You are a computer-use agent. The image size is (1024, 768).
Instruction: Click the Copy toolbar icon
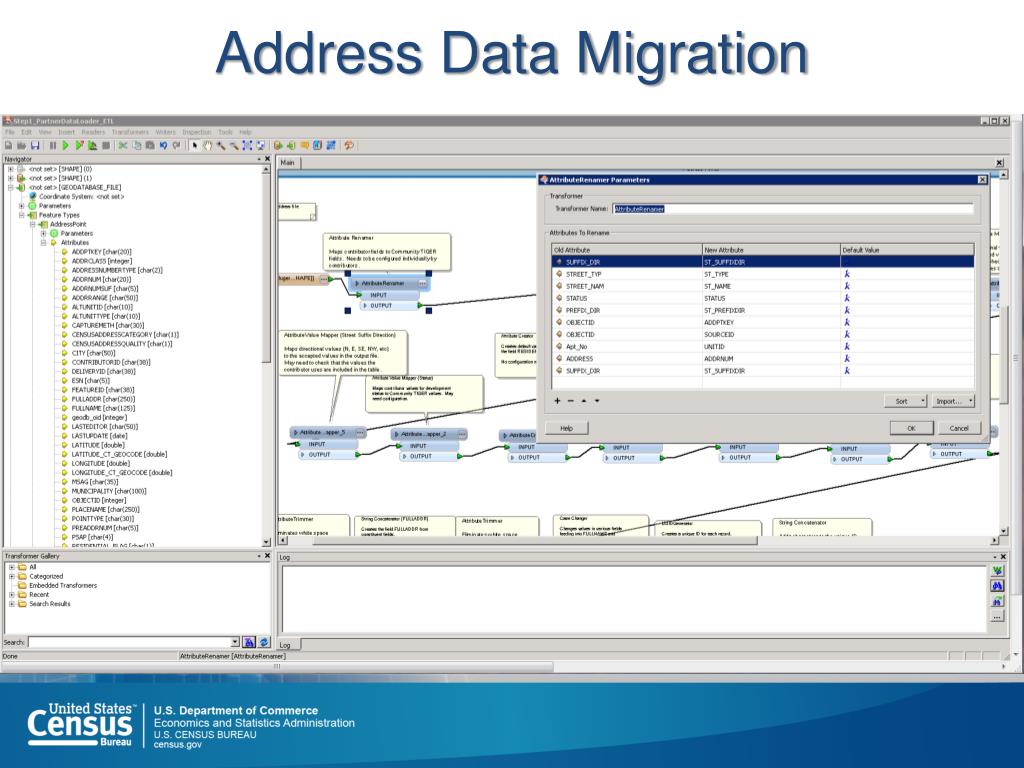[x=136, y=146]
